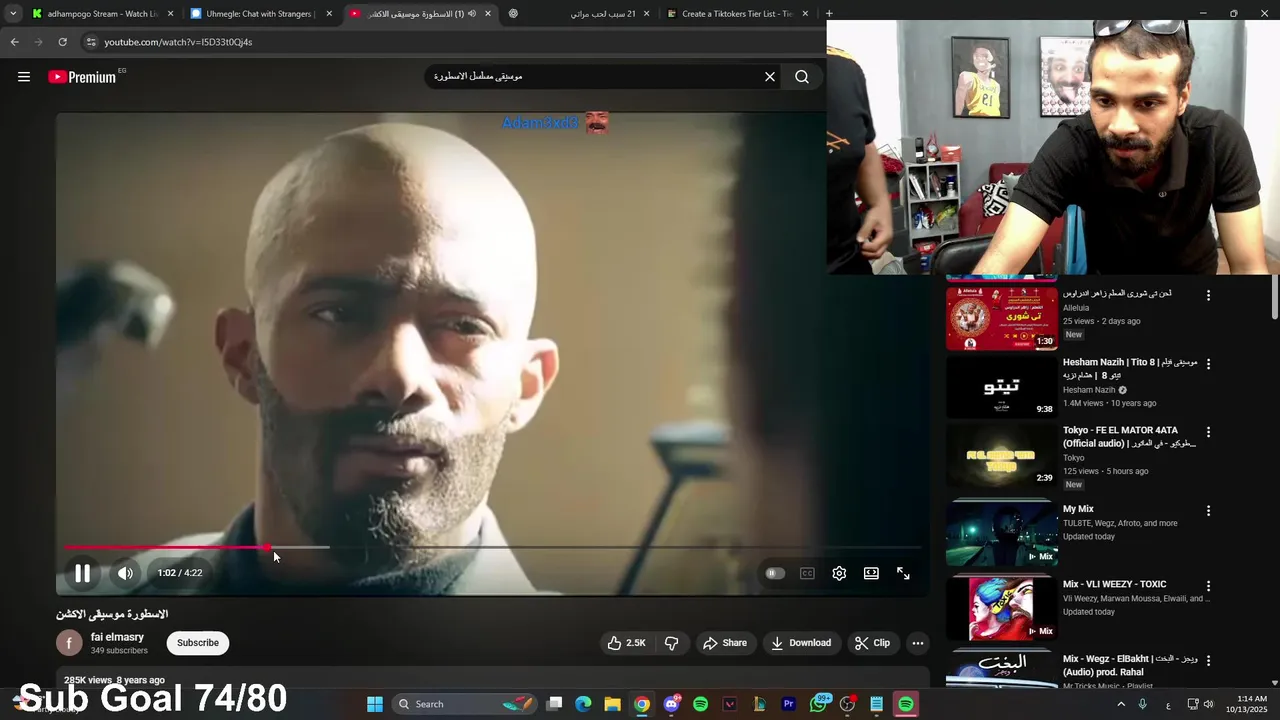
Task: Open a new browser tab
Action: pyautogui.click(x=829, y=14)
